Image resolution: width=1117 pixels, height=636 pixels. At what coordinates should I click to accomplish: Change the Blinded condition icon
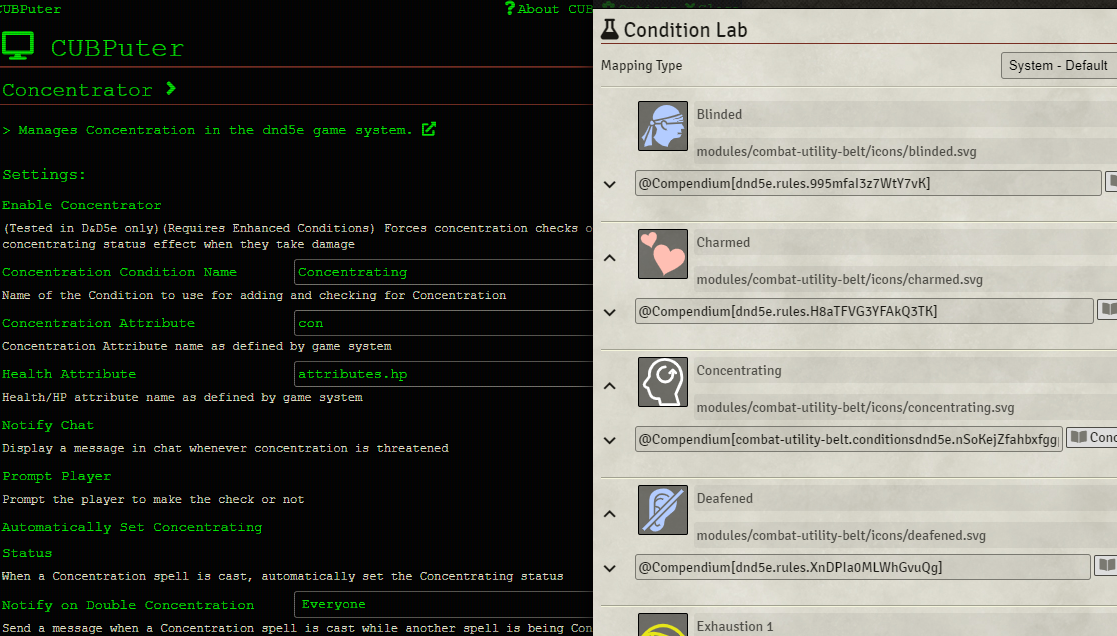(663, 125)
